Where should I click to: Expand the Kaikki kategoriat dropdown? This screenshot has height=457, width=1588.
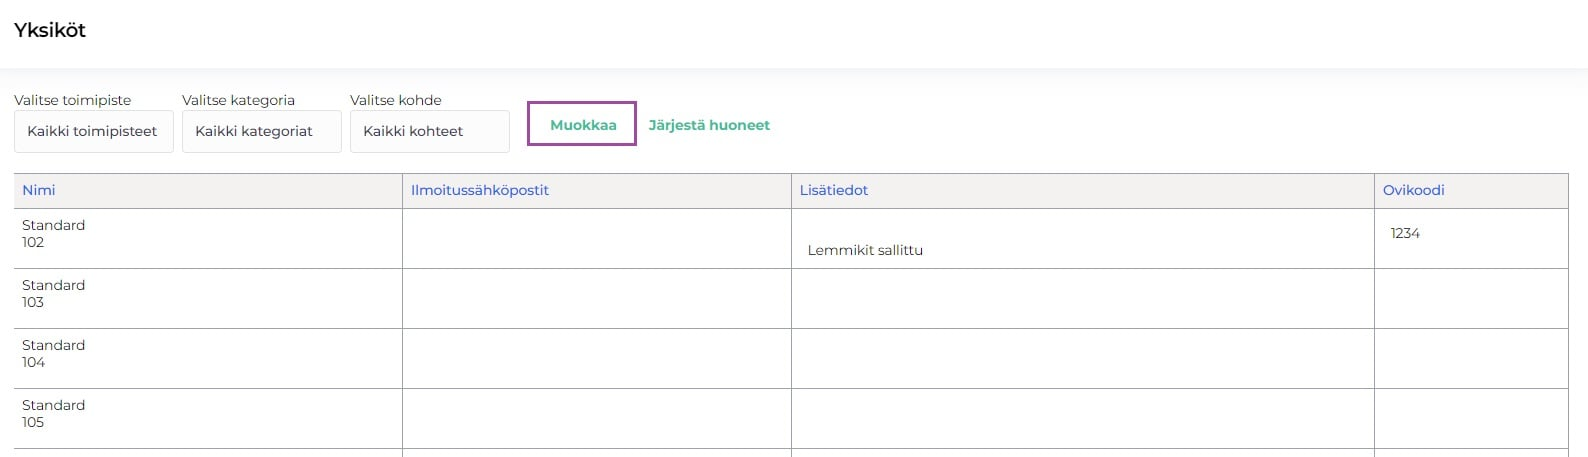[261, 131]
